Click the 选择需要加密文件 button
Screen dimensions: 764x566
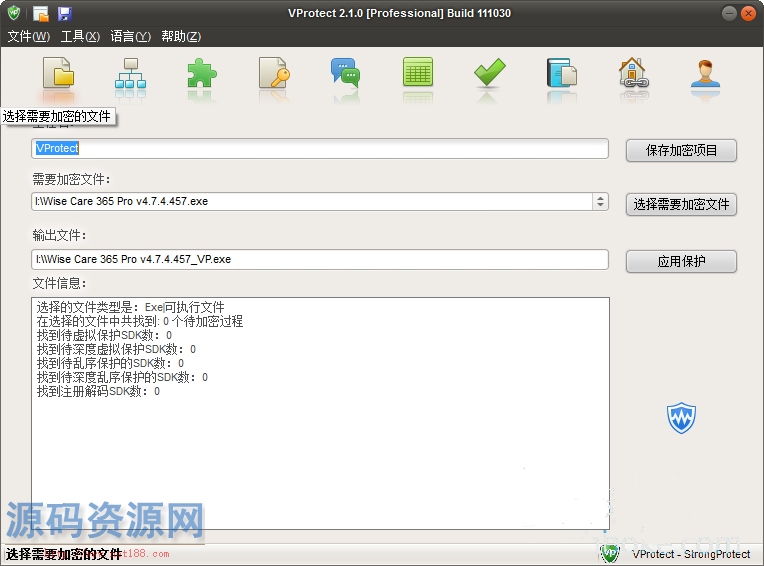[x=681, y=205]
